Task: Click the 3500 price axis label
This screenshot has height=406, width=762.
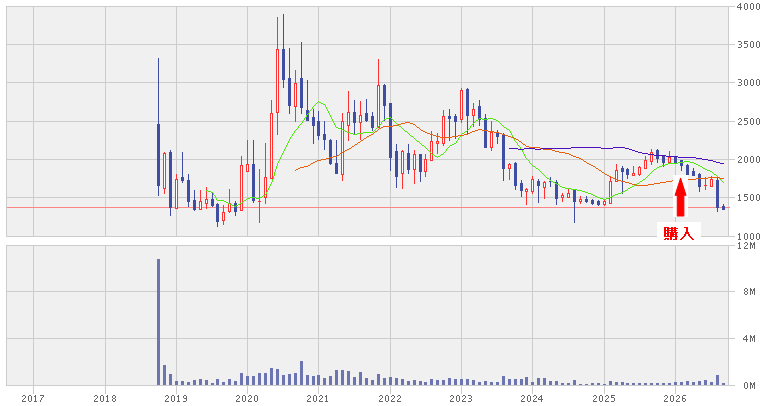Action: [x=748, y=45]
